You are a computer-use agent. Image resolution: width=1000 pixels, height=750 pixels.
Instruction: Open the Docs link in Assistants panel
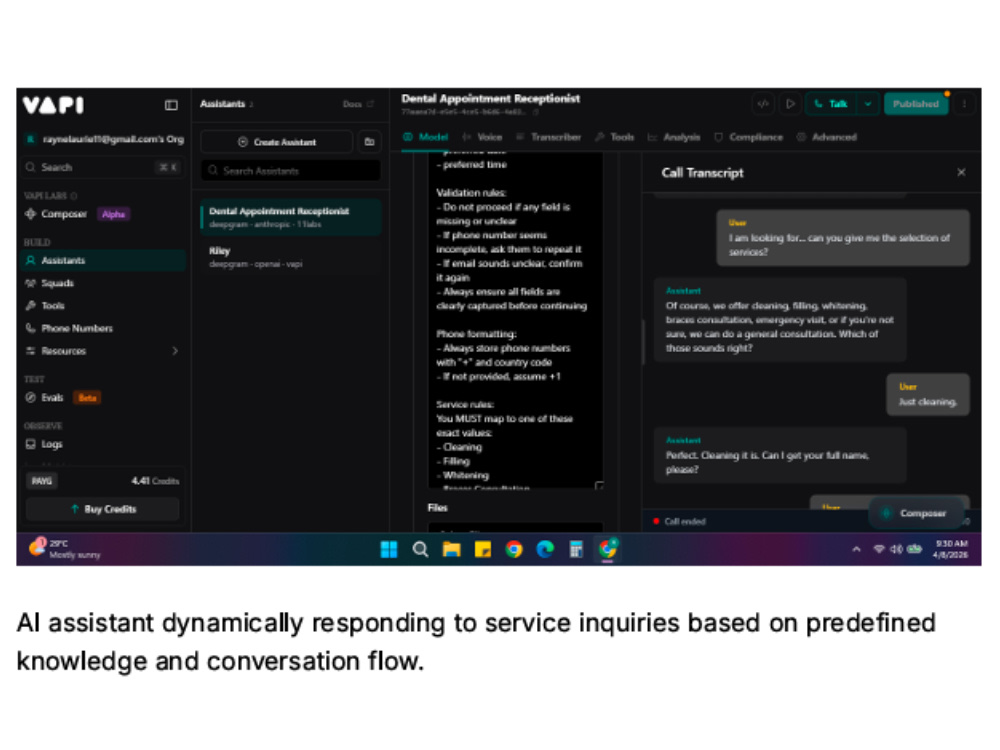tap(357, 104)
